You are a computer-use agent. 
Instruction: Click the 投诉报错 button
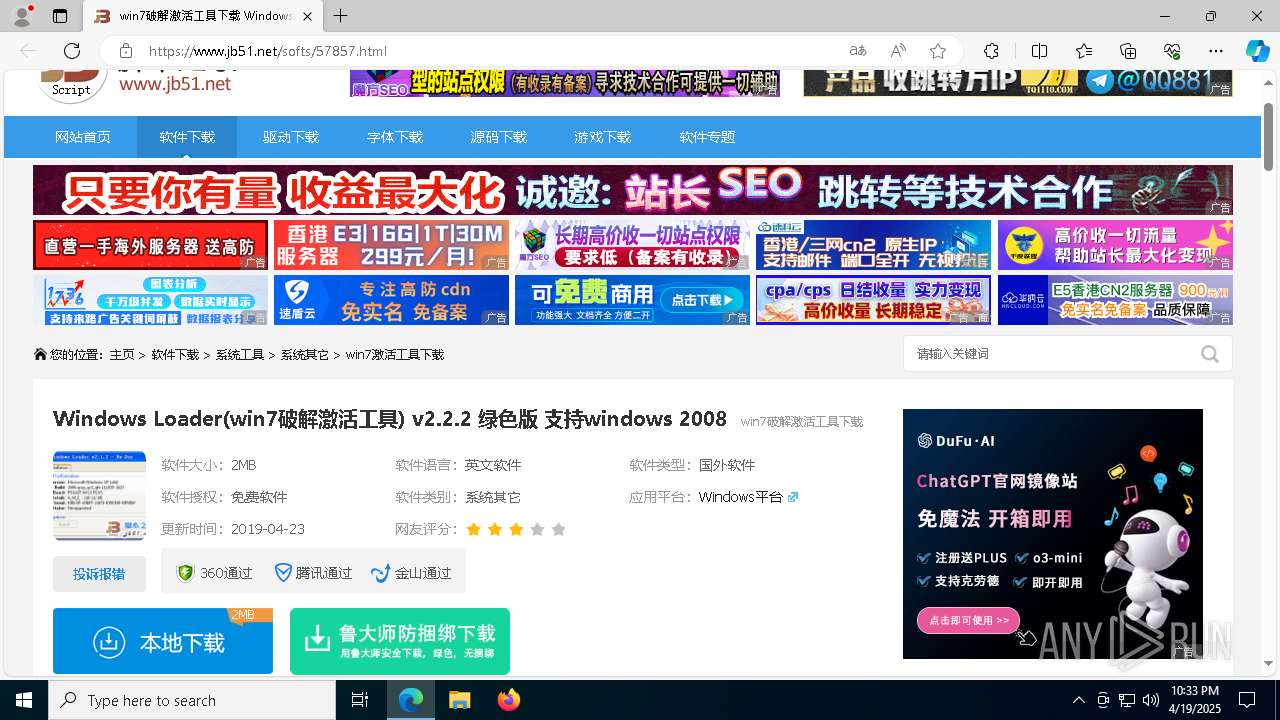tap(99, 574)
